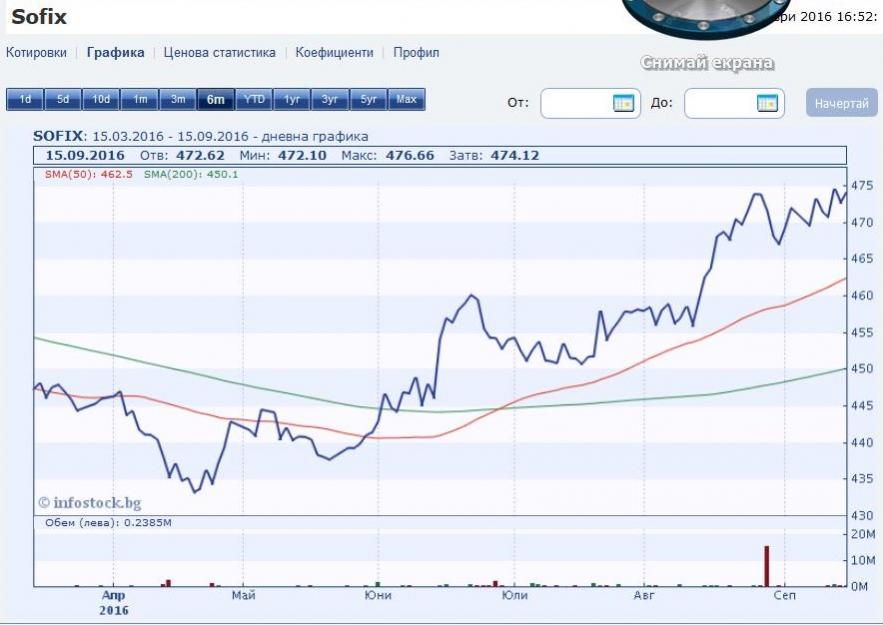
Task: Select the 3m period button
Action: point(178,100)
